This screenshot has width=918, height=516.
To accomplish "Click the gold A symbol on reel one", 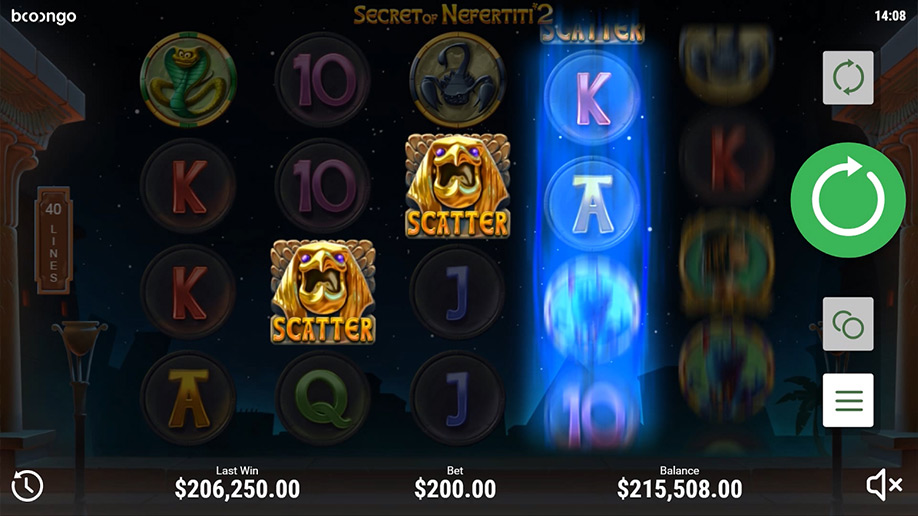I will [188, 398].
